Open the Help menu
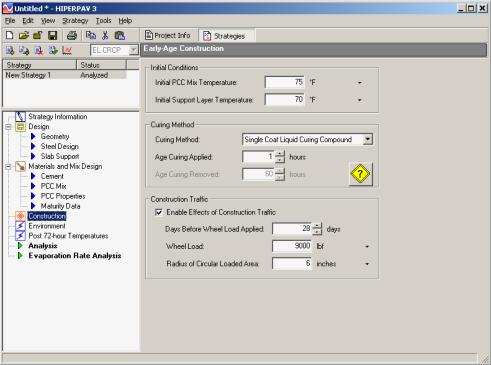Image resolution: width=491 pixels, height=365 pixels. coord(125,21)
